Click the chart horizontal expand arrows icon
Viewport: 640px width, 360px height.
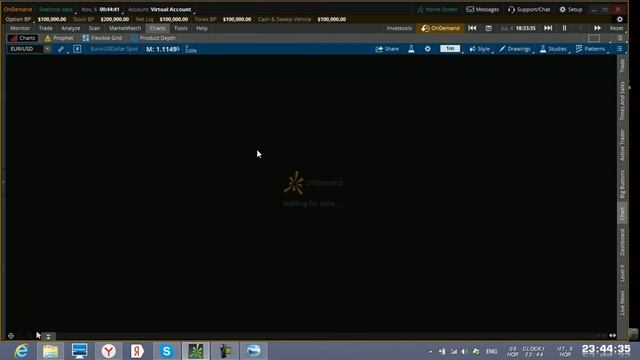coord(613,336)
